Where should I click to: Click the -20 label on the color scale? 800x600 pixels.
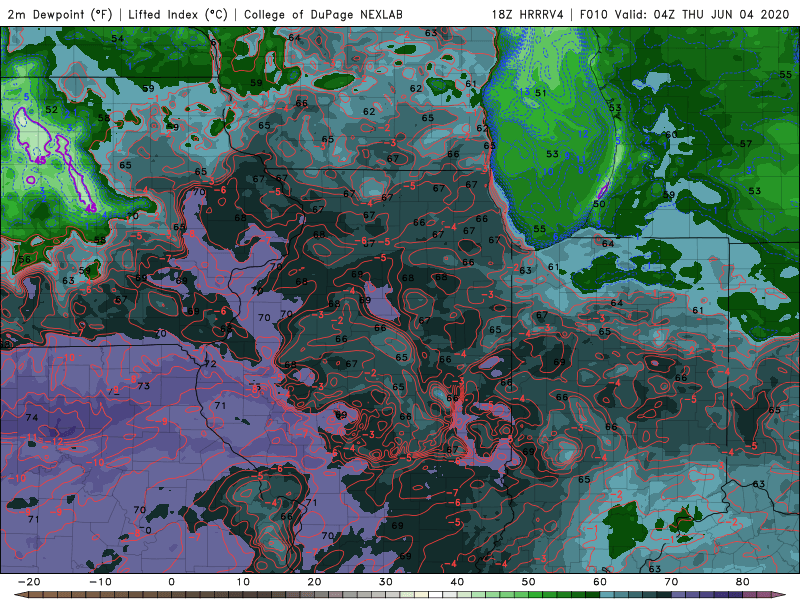[29, 582]
